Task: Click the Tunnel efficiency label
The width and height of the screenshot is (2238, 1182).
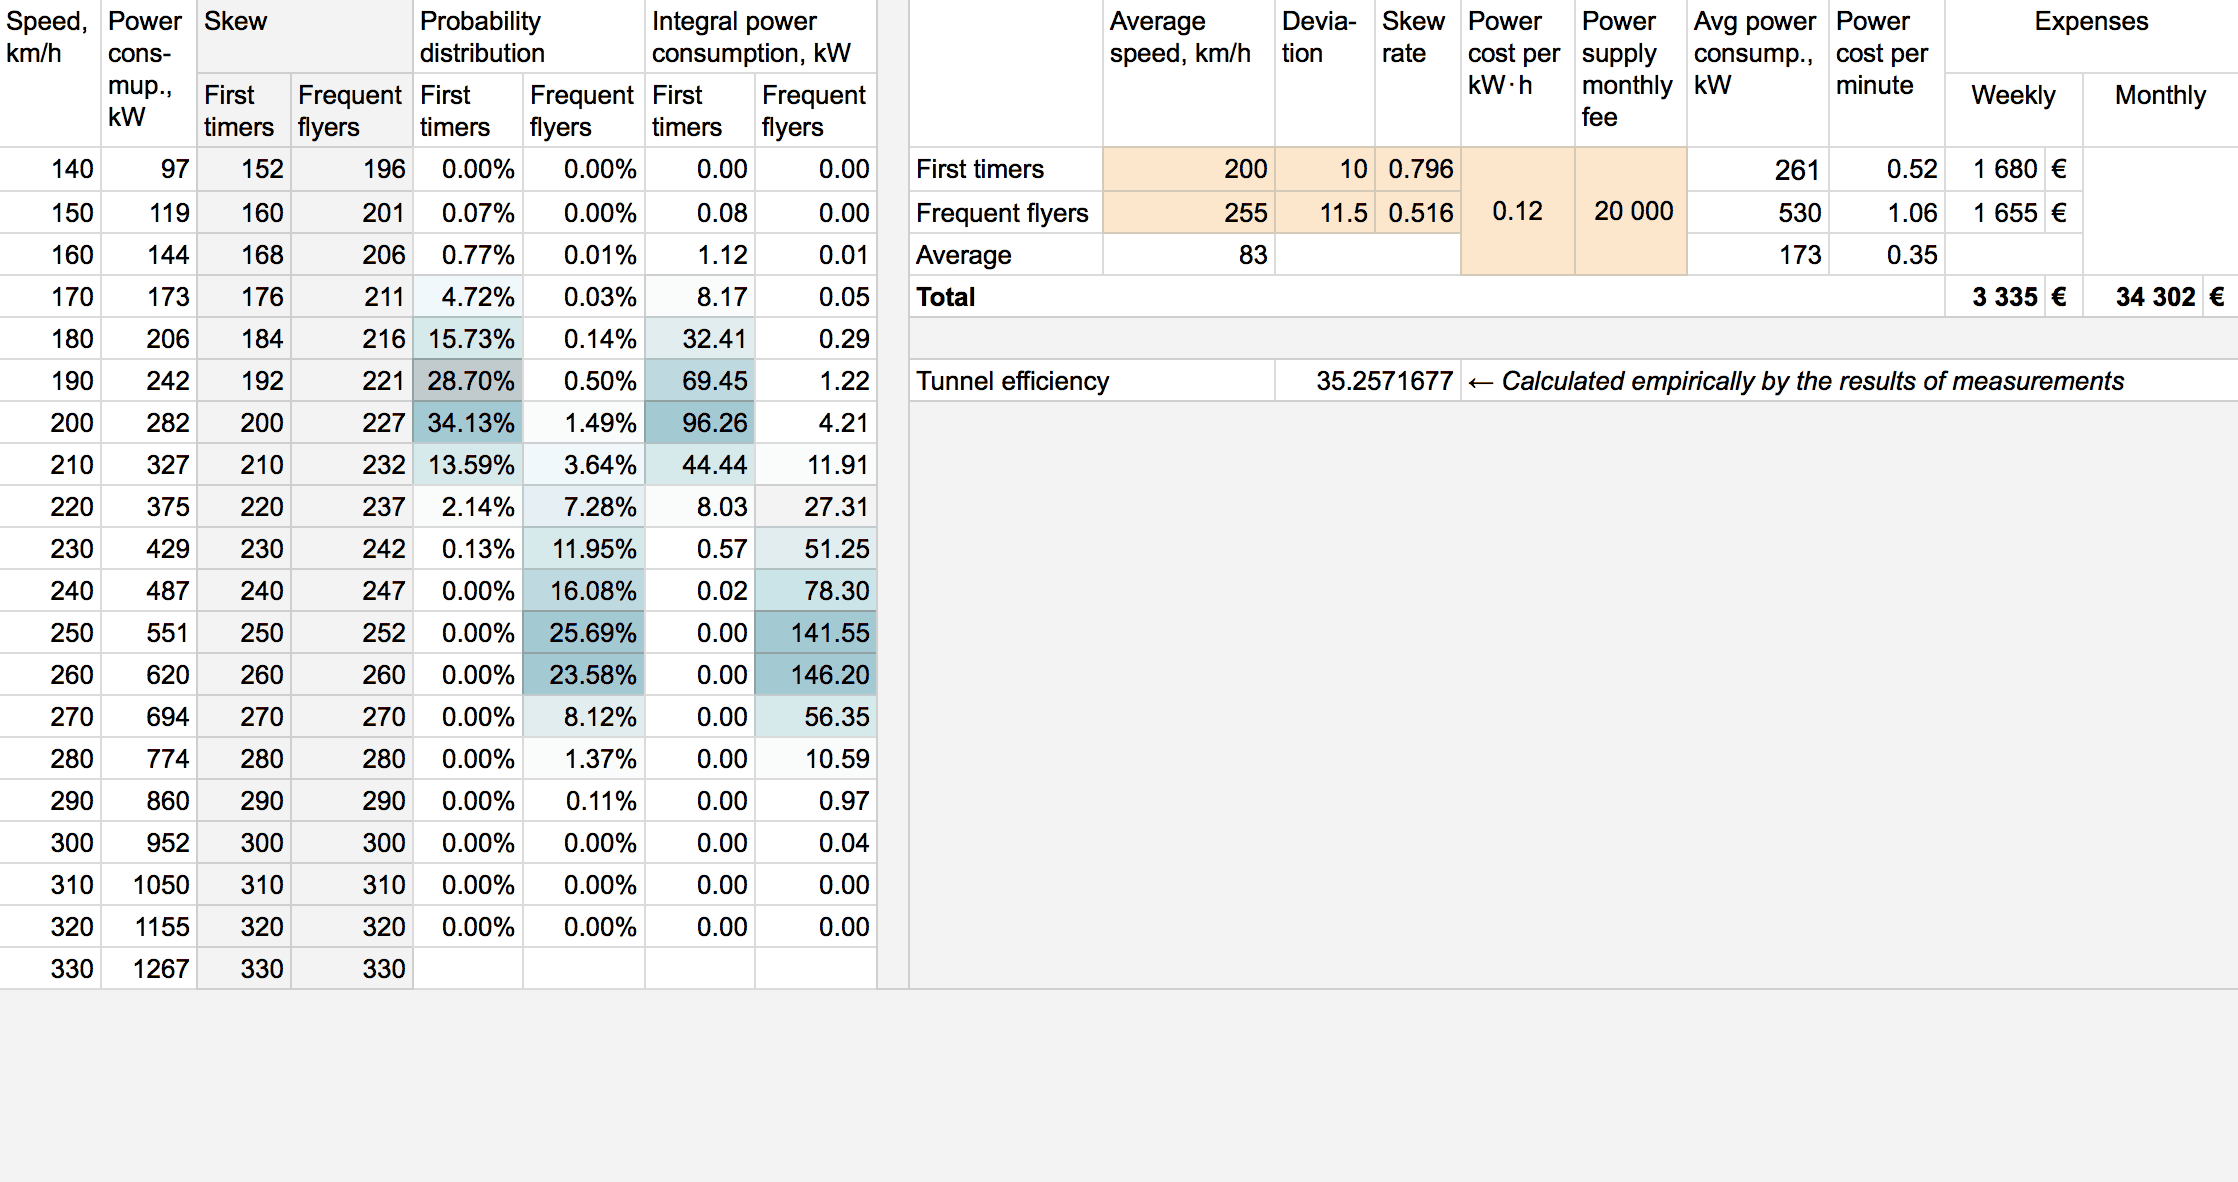Action: [x=1012, y=381]
